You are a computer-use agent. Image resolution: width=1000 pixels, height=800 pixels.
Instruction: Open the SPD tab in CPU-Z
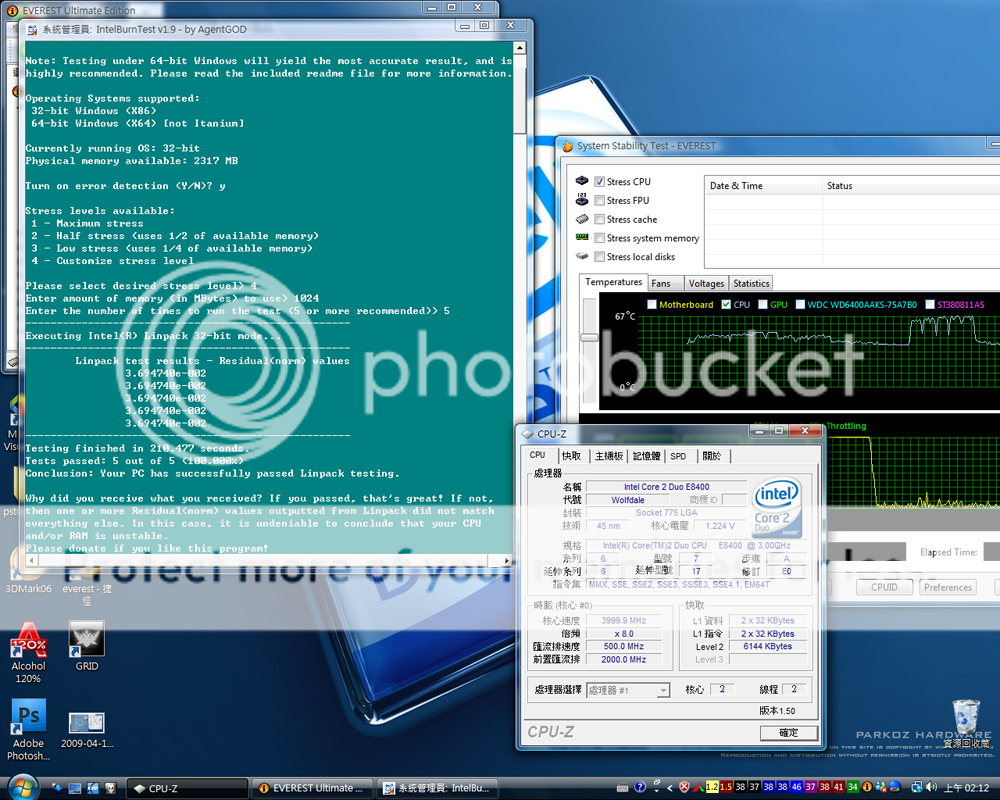click(x=679, y=456)
